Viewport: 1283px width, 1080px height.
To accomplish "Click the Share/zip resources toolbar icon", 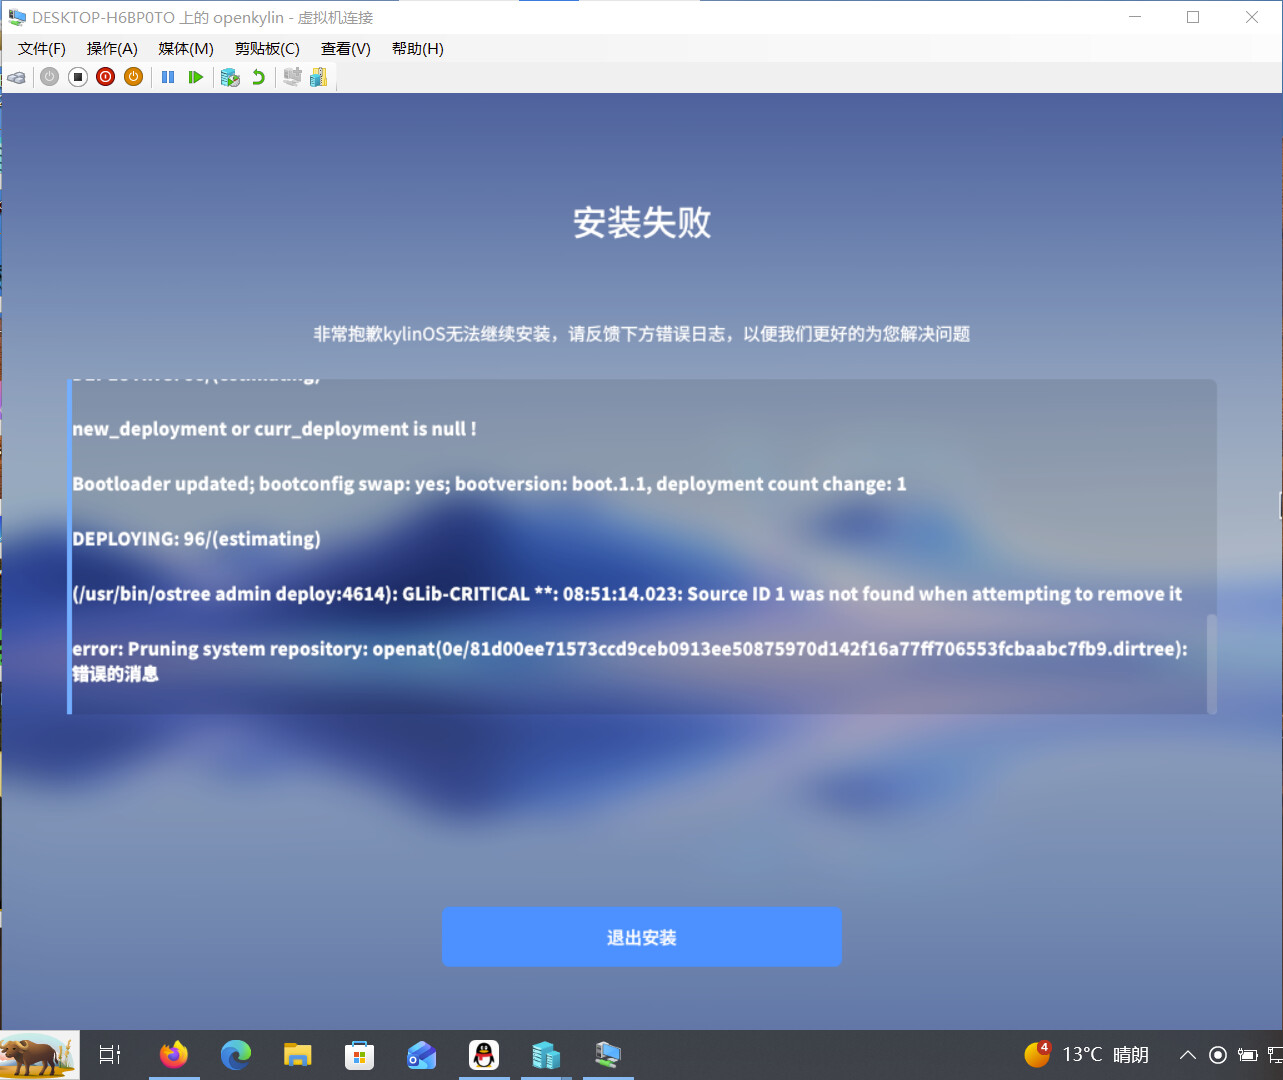I will coord(319,77).
